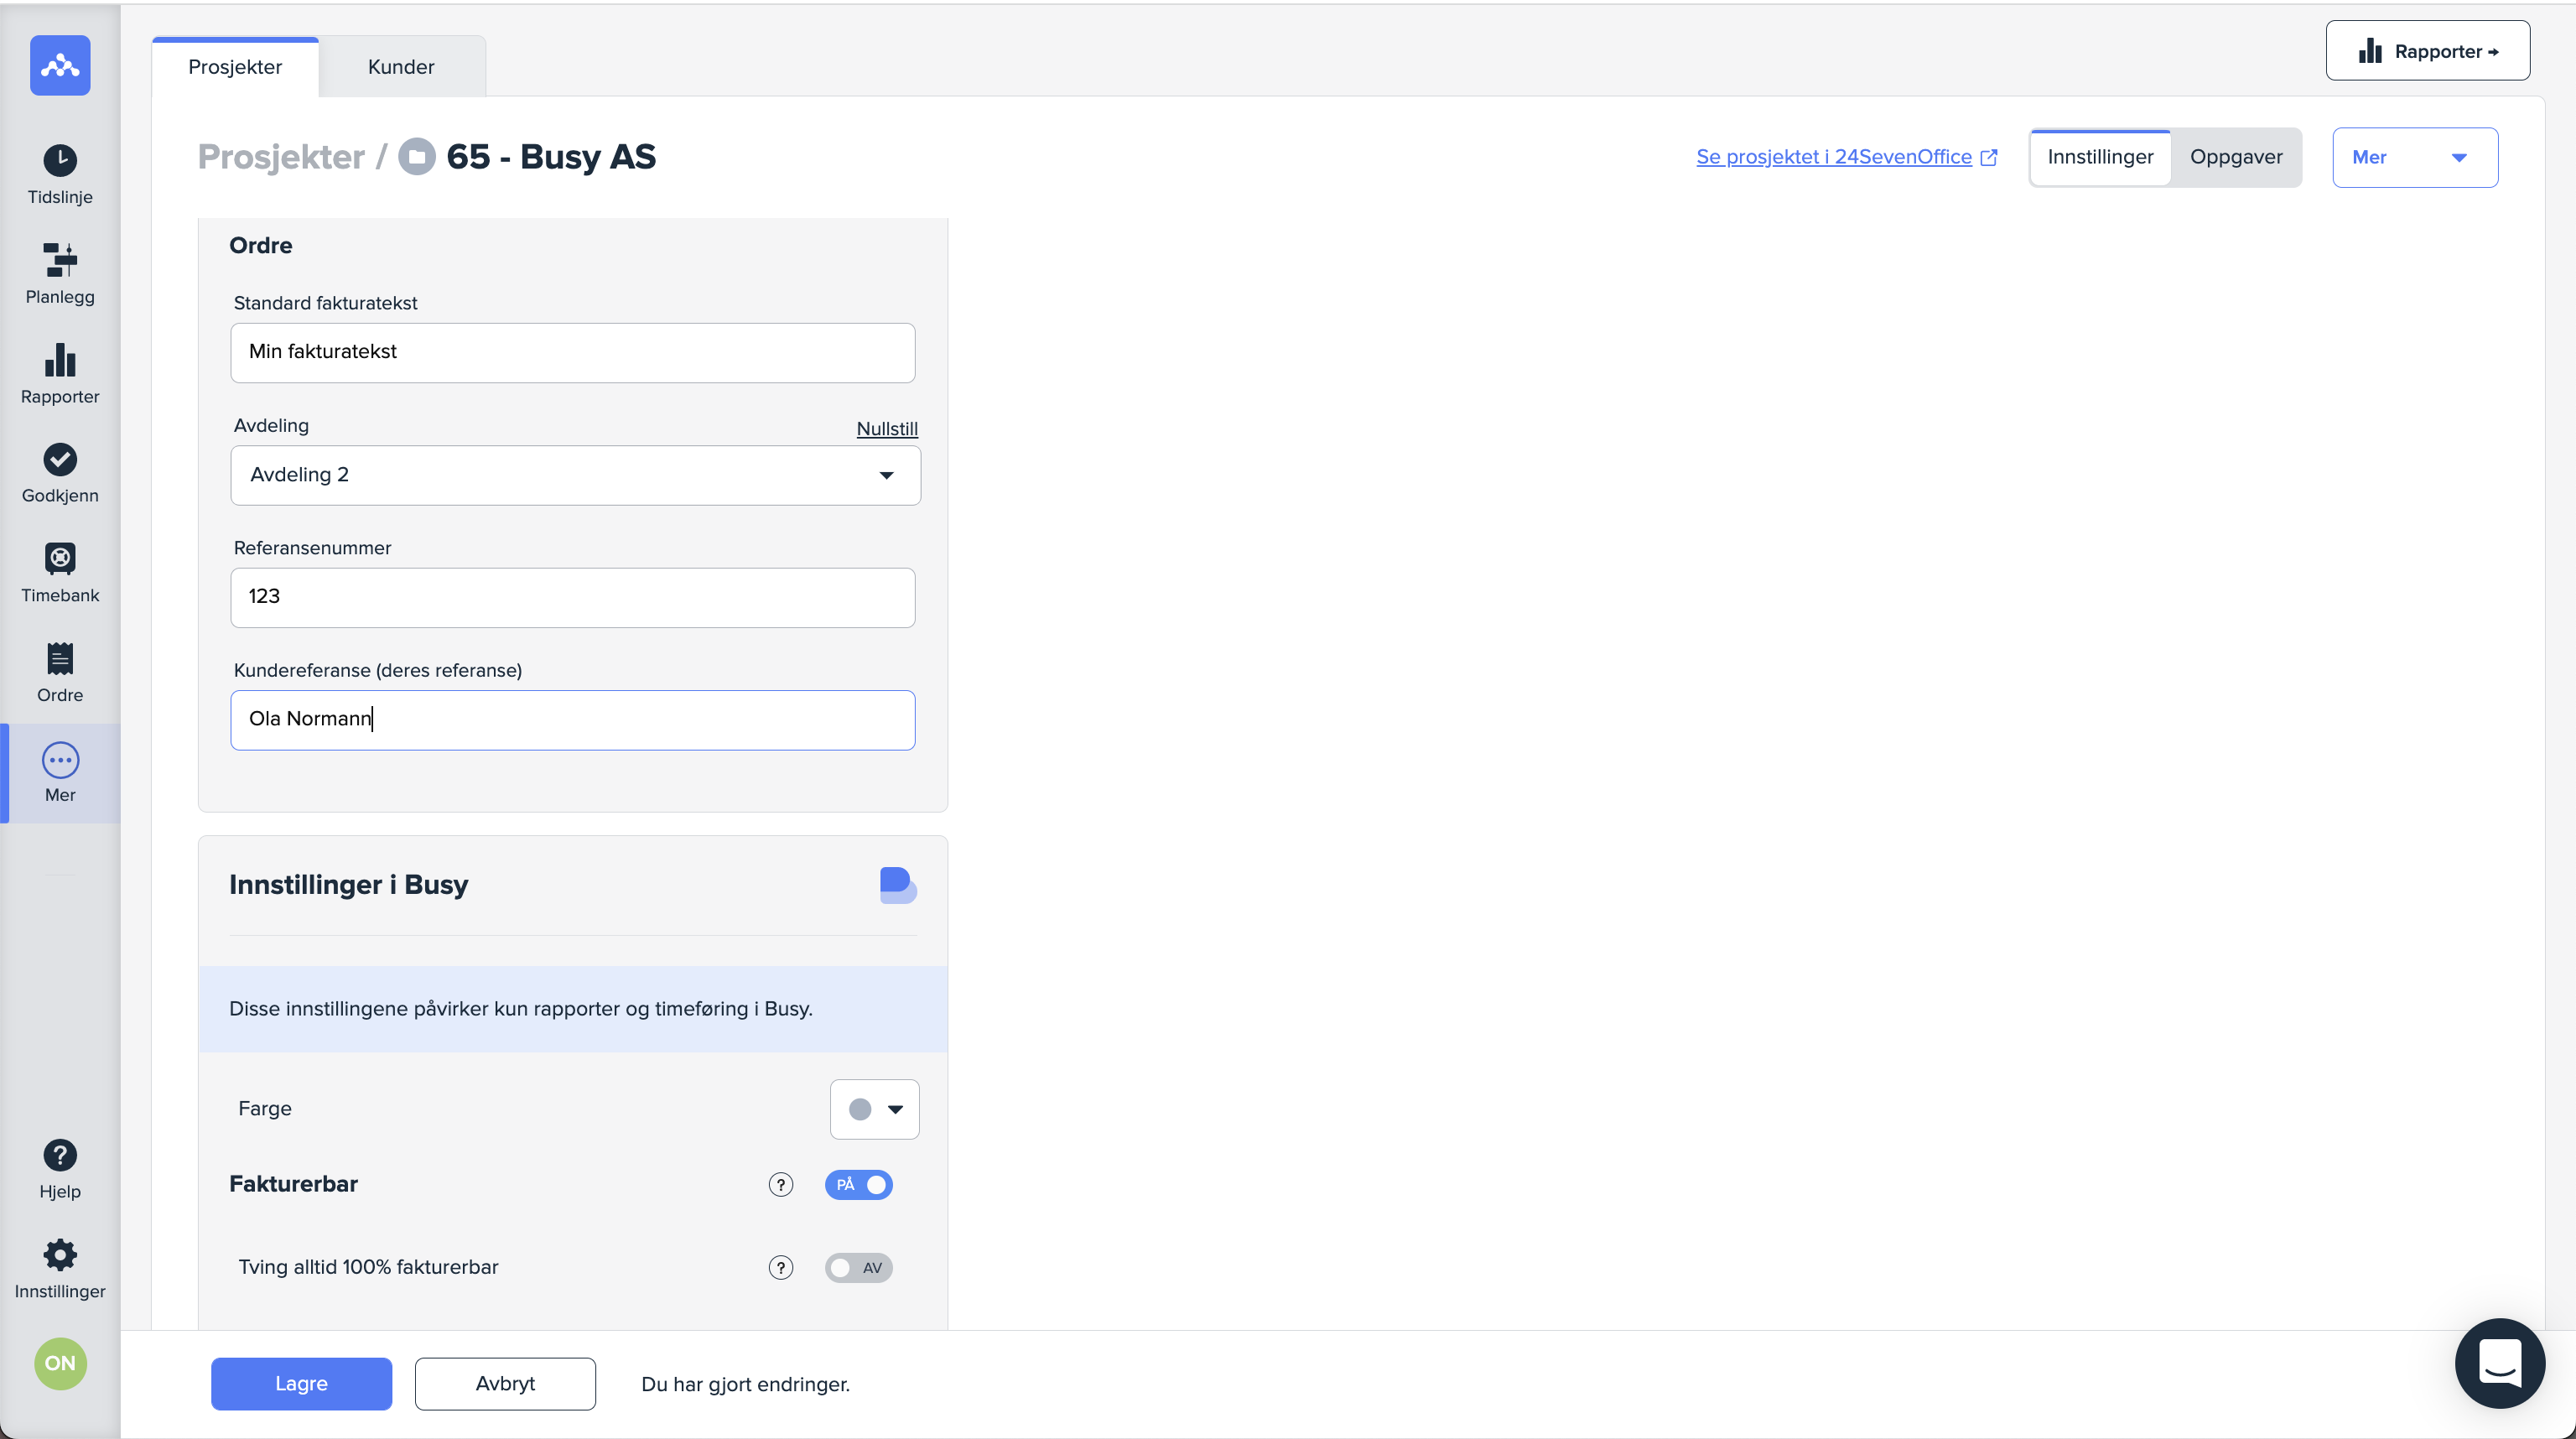The image size is (2576, 1439).
Task: Select the Oppgaver segment tab
Action: [2236, 157]
